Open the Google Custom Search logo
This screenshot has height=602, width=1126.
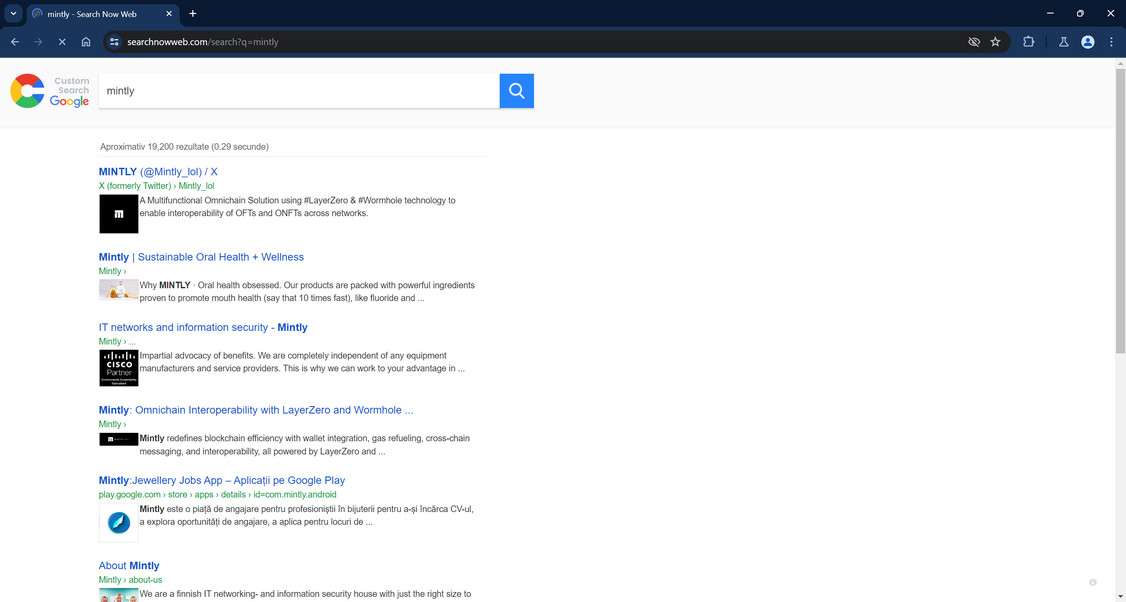46,91
